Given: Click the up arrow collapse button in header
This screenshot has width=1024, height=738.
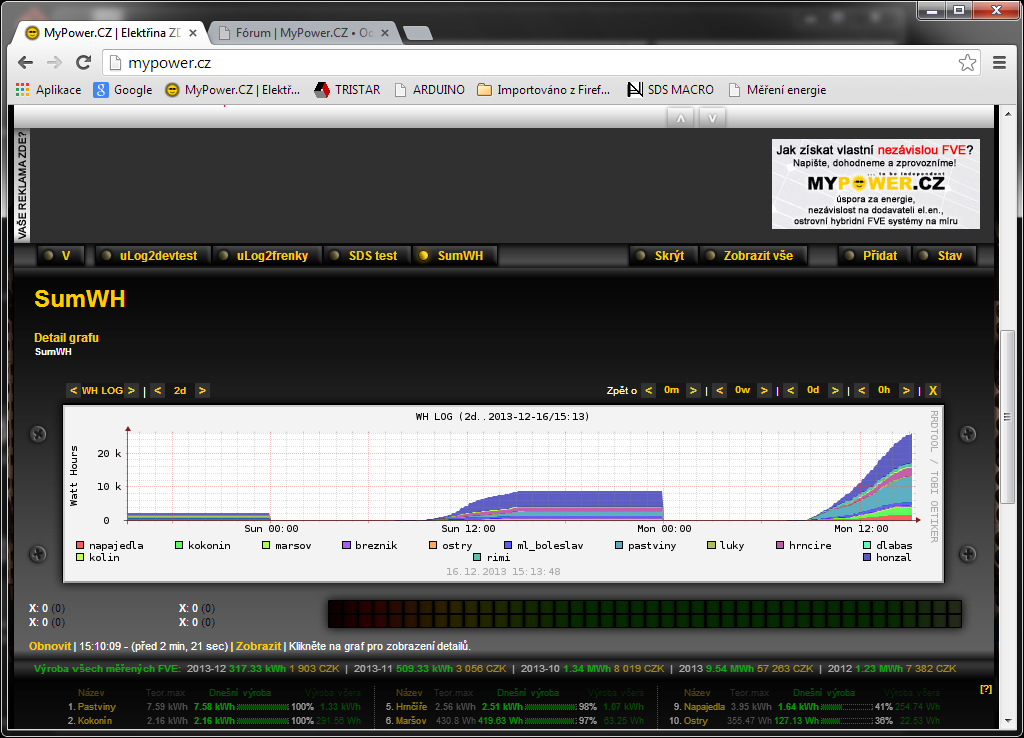Looking at the screenshot, I should 680,117.
